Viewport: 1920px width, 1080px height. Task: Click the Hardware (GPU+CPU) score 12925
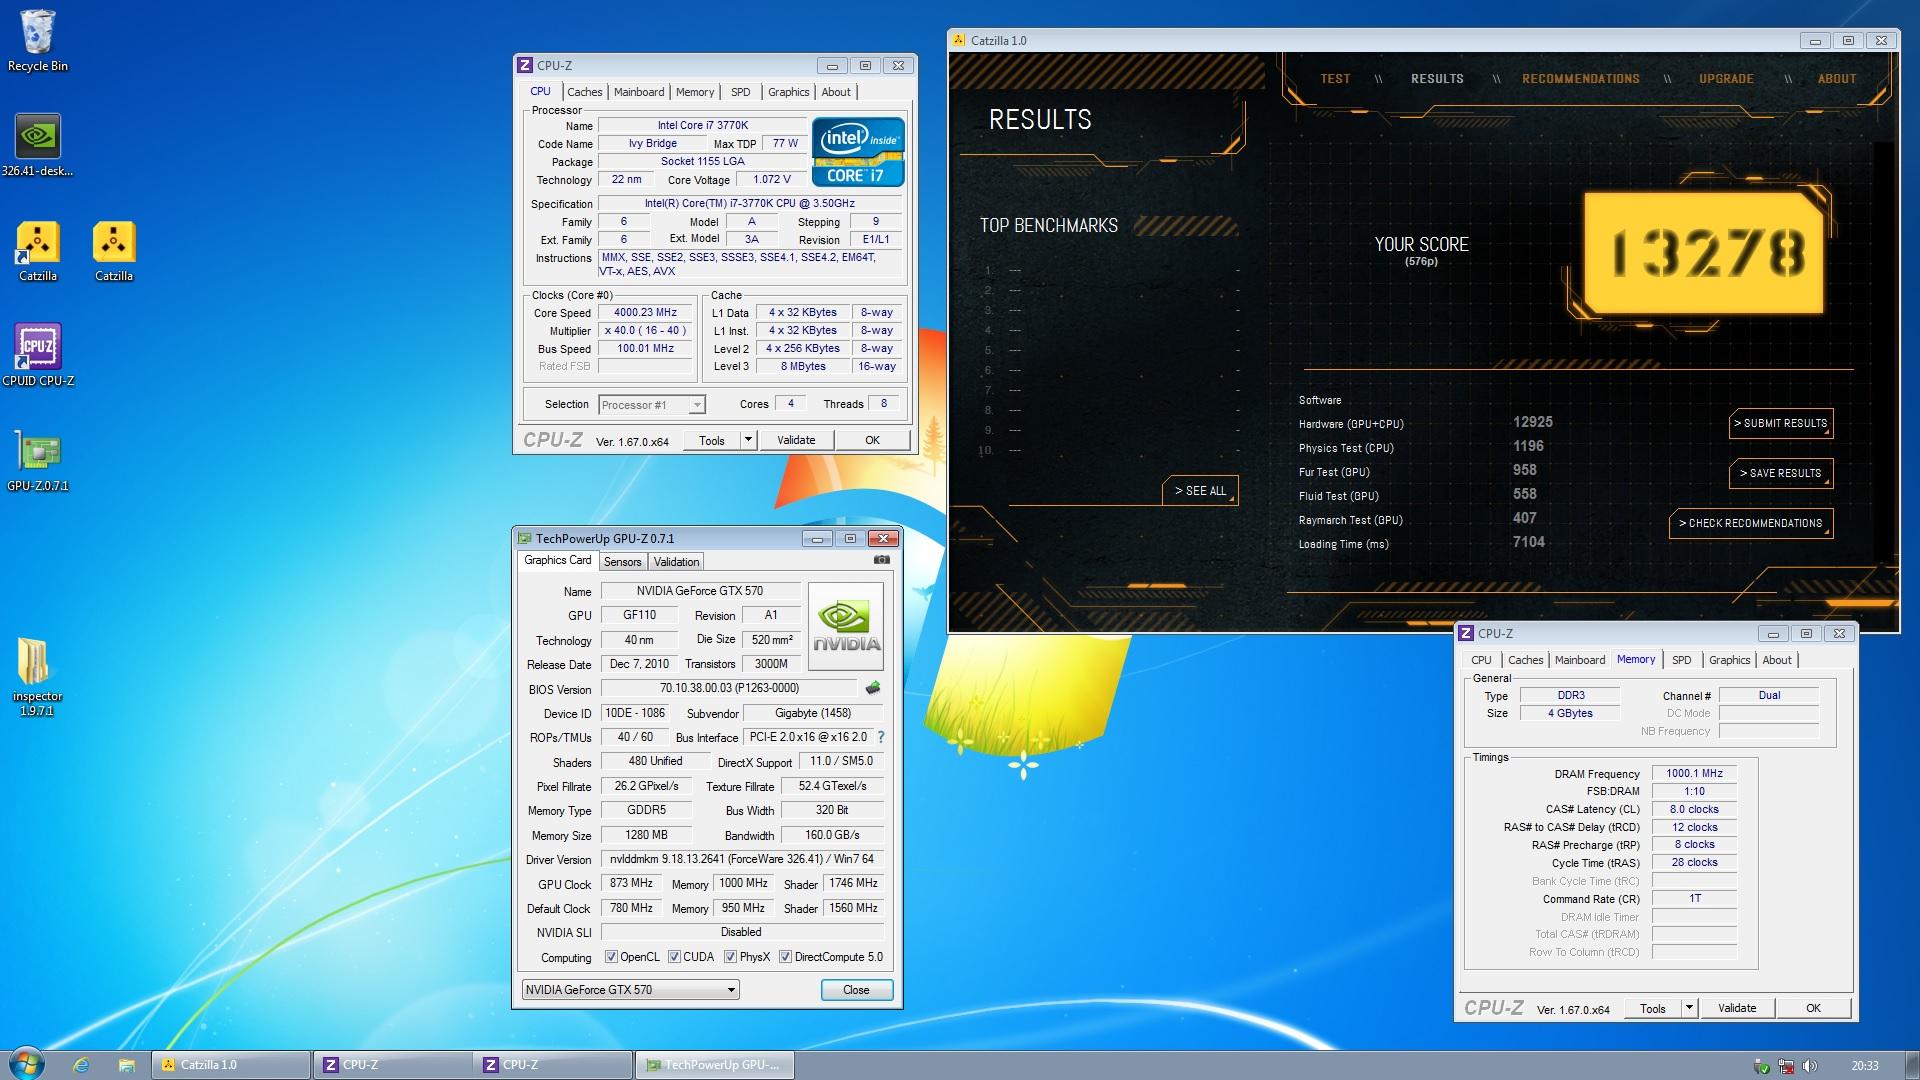coord(1533,422)
